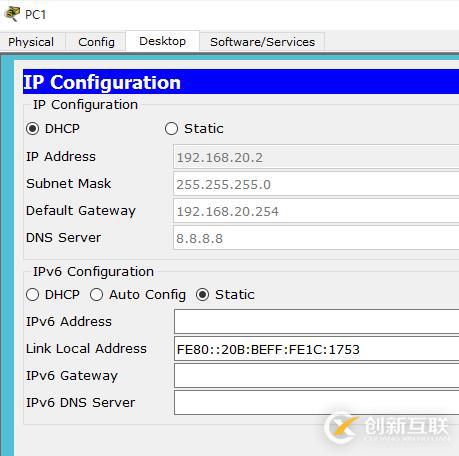Select the IPv6 Static radio button
Screen dimensions: 459x456
[202, 295]
